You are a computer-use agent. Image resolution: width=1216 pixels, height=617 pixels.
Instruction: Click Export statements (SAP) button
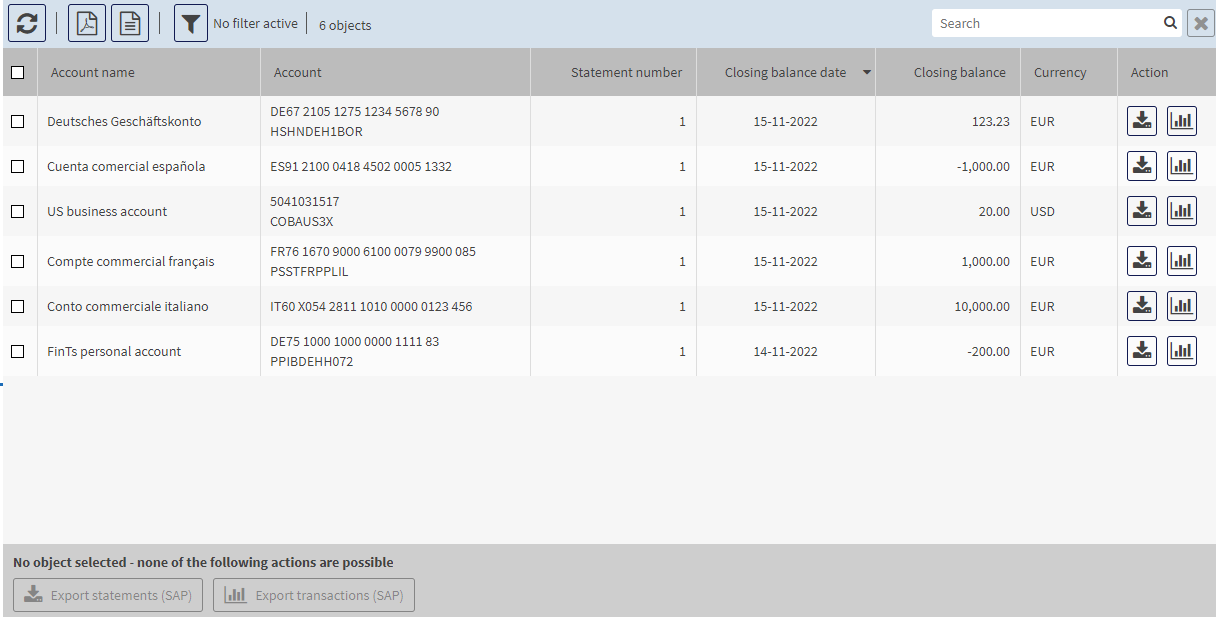coord(109,595)
